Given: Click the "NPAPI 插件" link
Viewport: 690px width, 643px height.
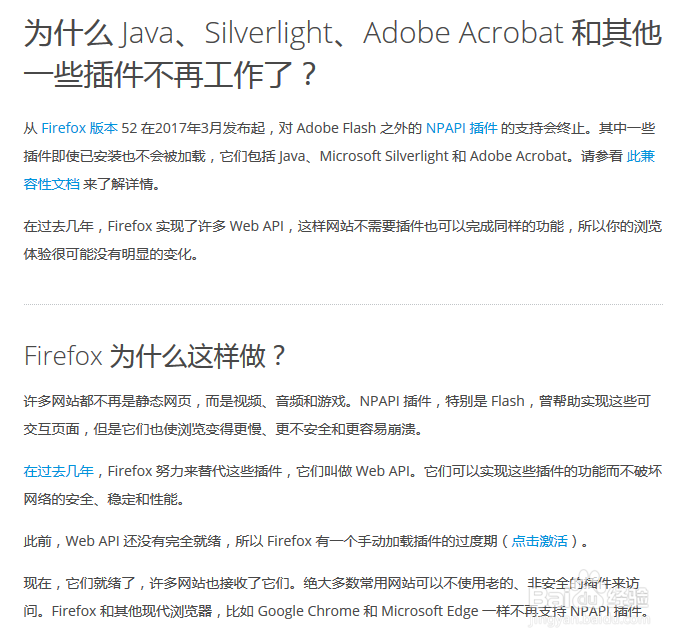Looking at the screenshot, I should point(461,128).
